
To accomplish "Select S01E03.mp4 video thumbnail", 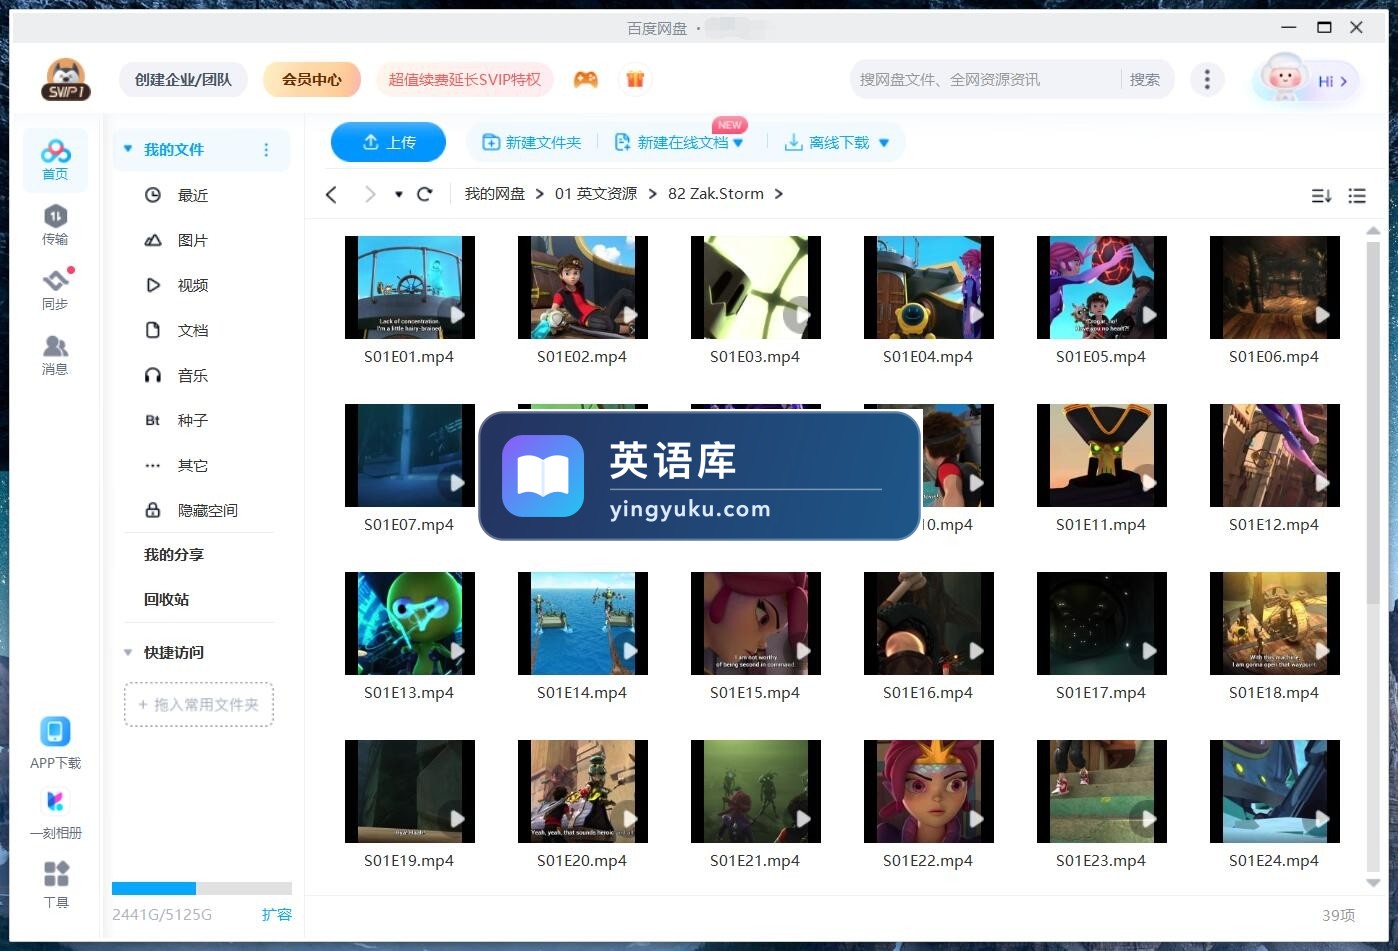I will (x=755, y=287).
